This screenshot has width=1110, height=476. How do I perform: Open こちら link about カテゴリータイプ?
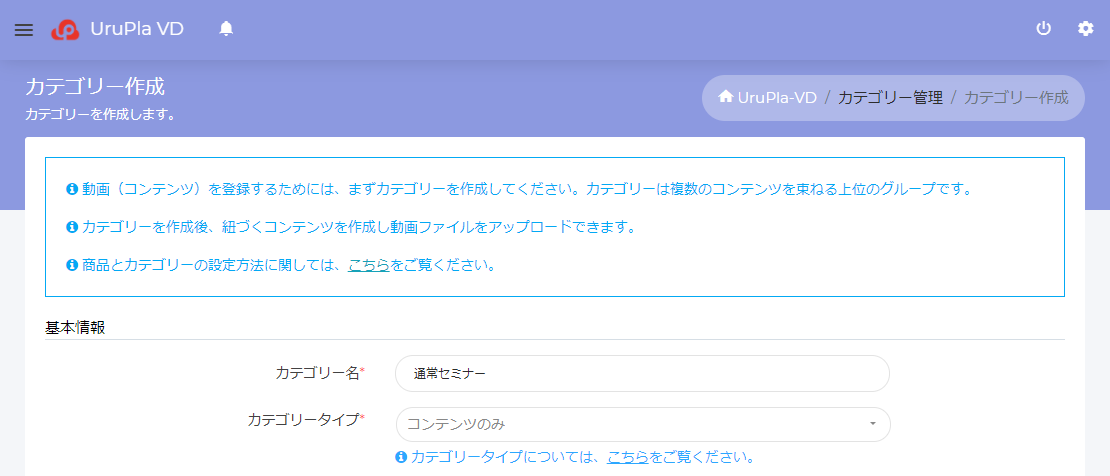pos(627,456)
